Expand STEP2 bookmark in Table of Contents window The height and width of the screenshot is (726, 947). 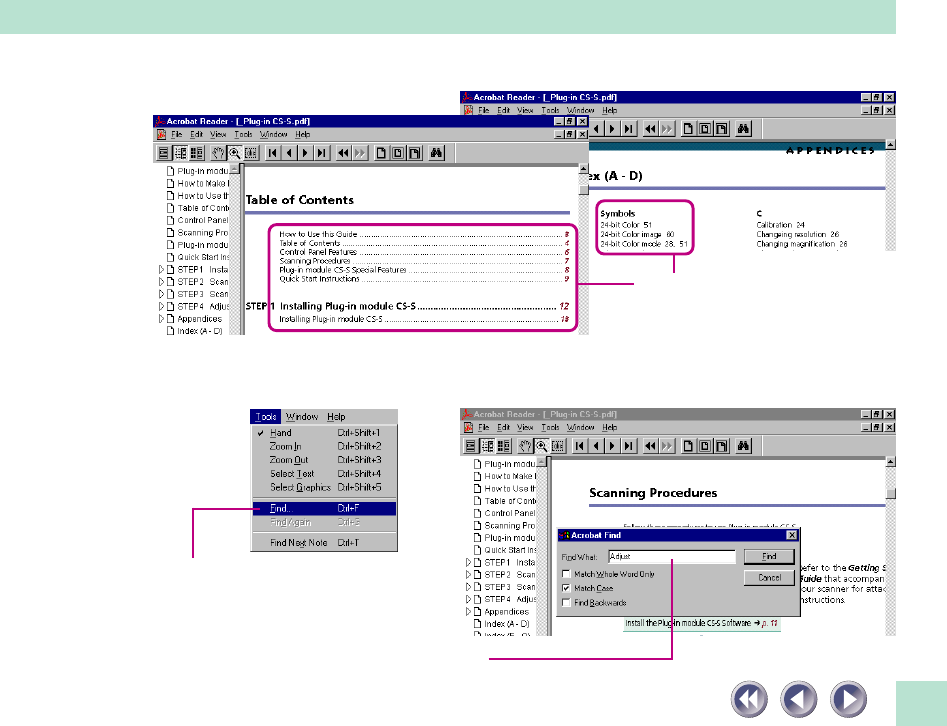tap(161, 281)
